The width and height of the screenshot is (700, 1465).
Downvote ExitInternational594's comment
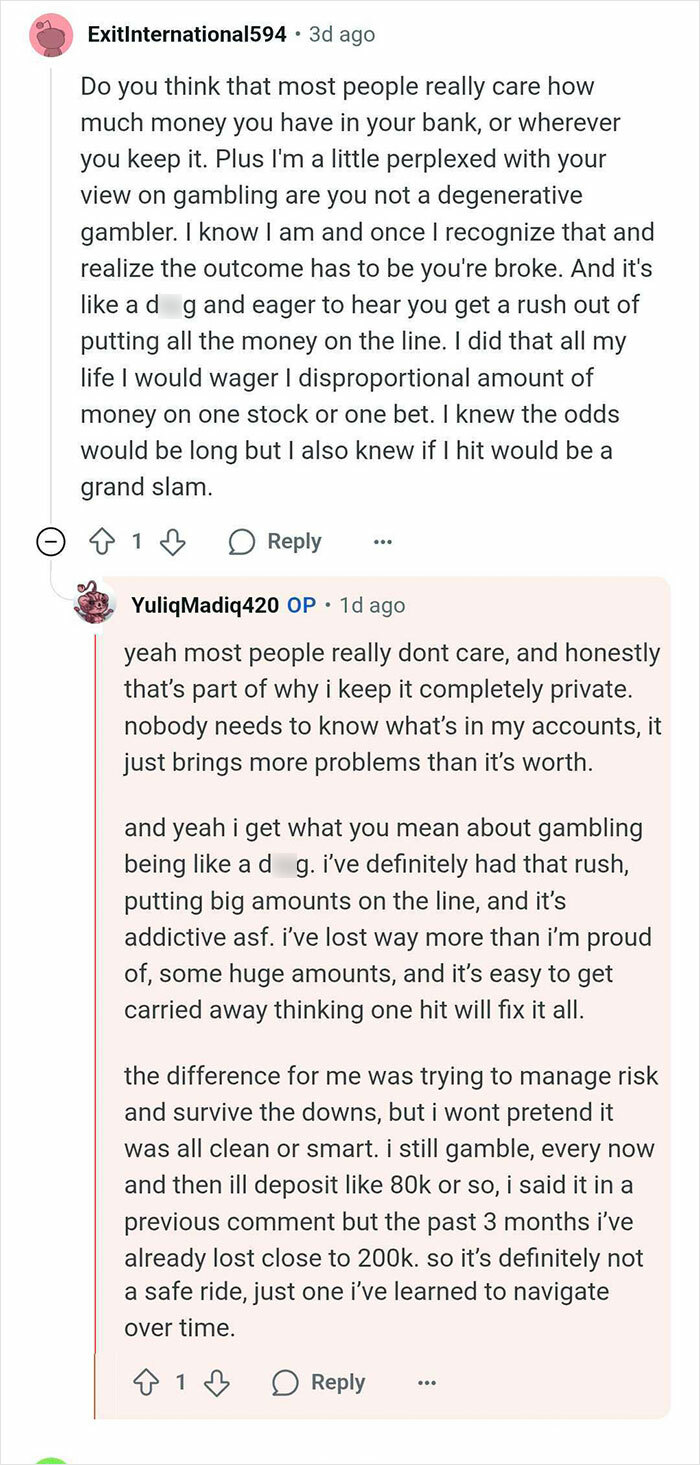coord(171,540)
